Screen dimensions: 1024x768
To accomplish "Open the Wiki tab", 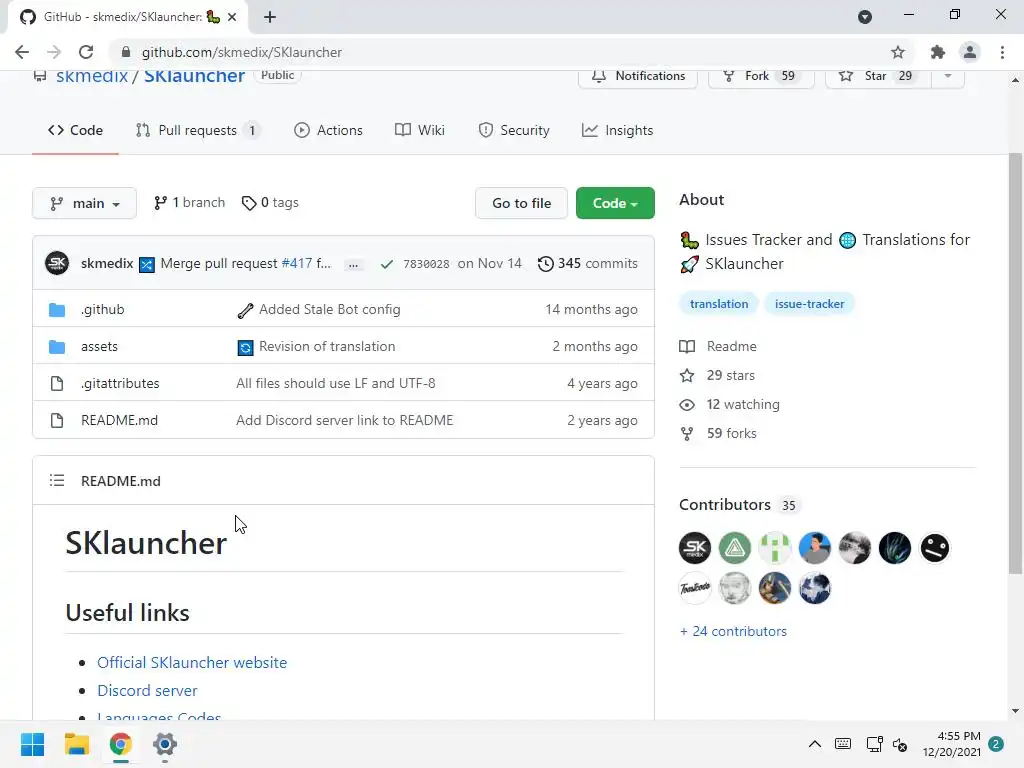I will (x=420, y=130).
